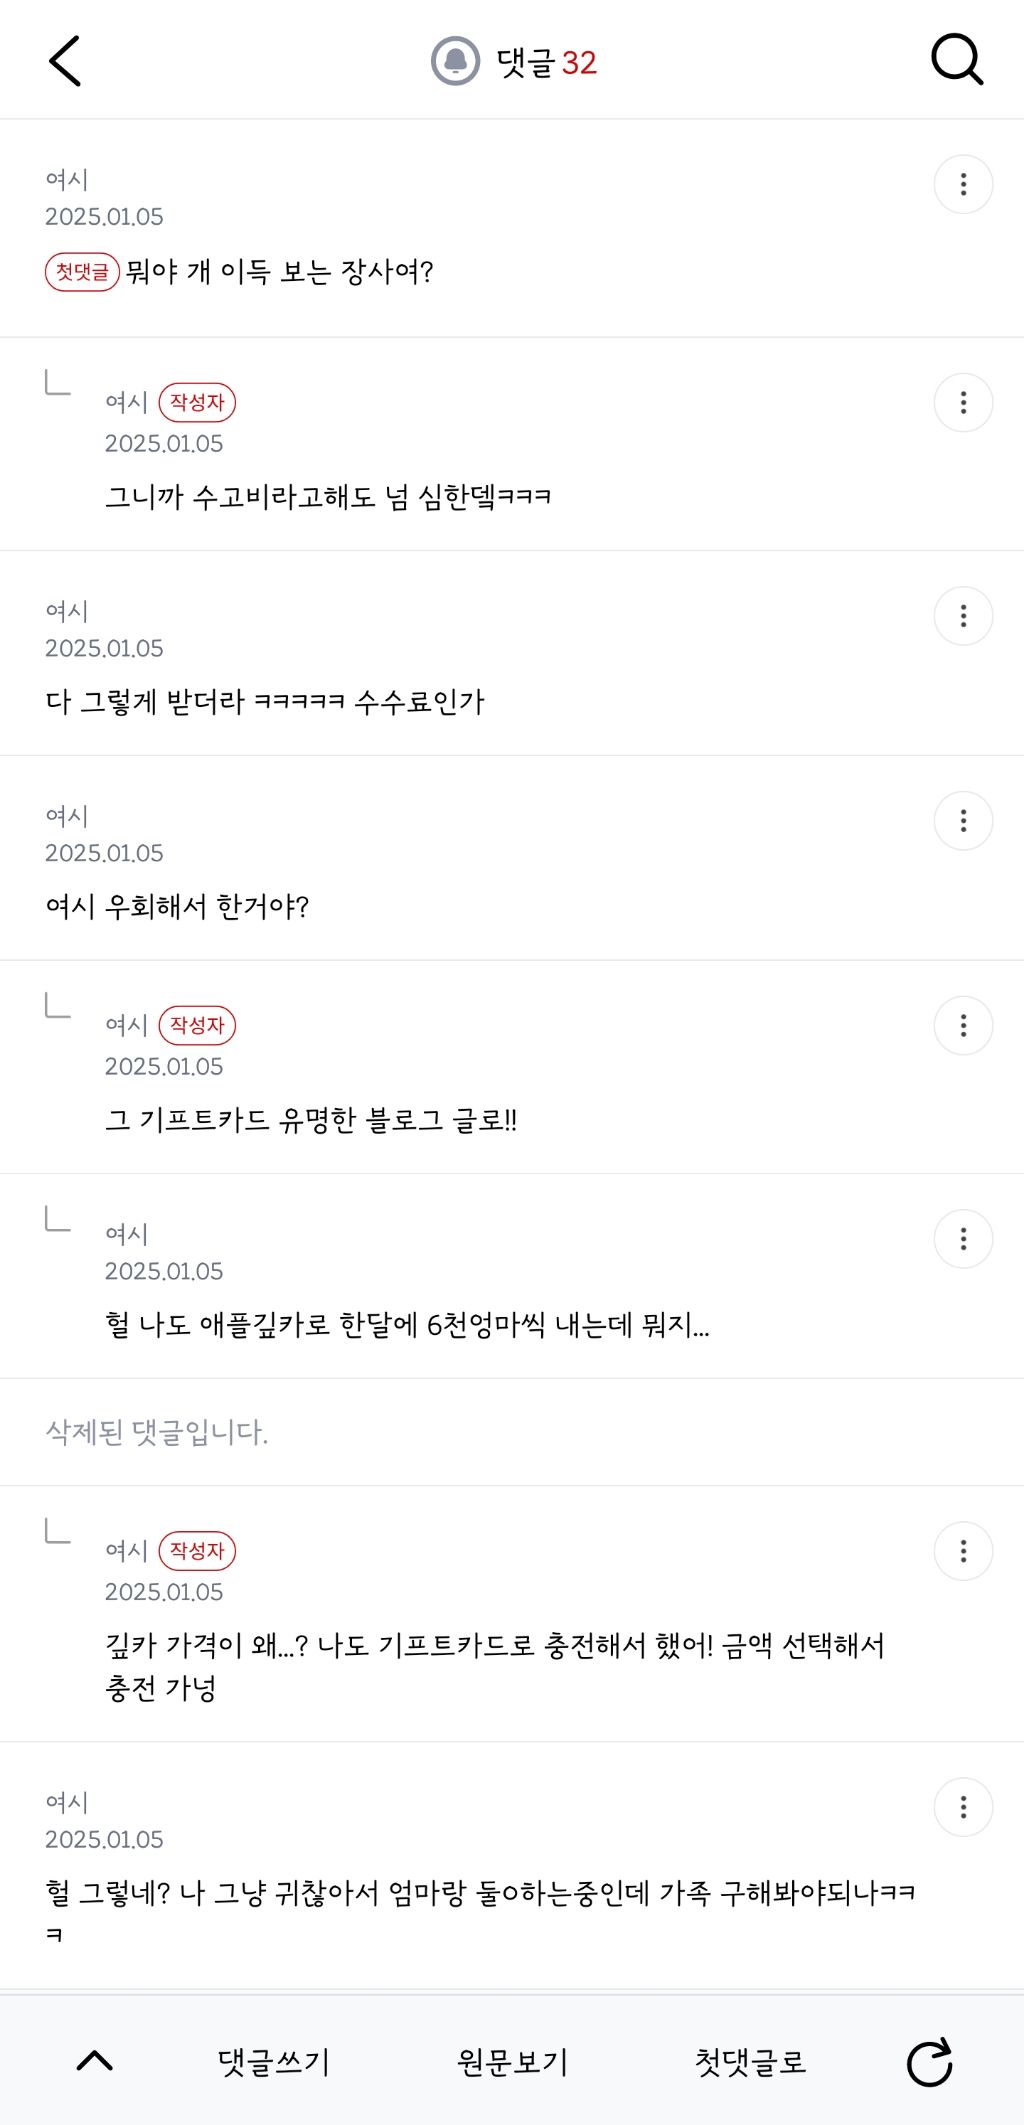Tap the refresh comments icon
This screenshot has width=1024, height=2125.
pos(929,2062)
